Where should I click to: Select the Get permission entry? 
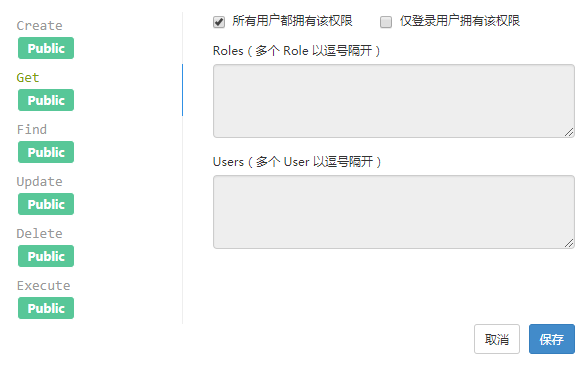tap(28, 77)
